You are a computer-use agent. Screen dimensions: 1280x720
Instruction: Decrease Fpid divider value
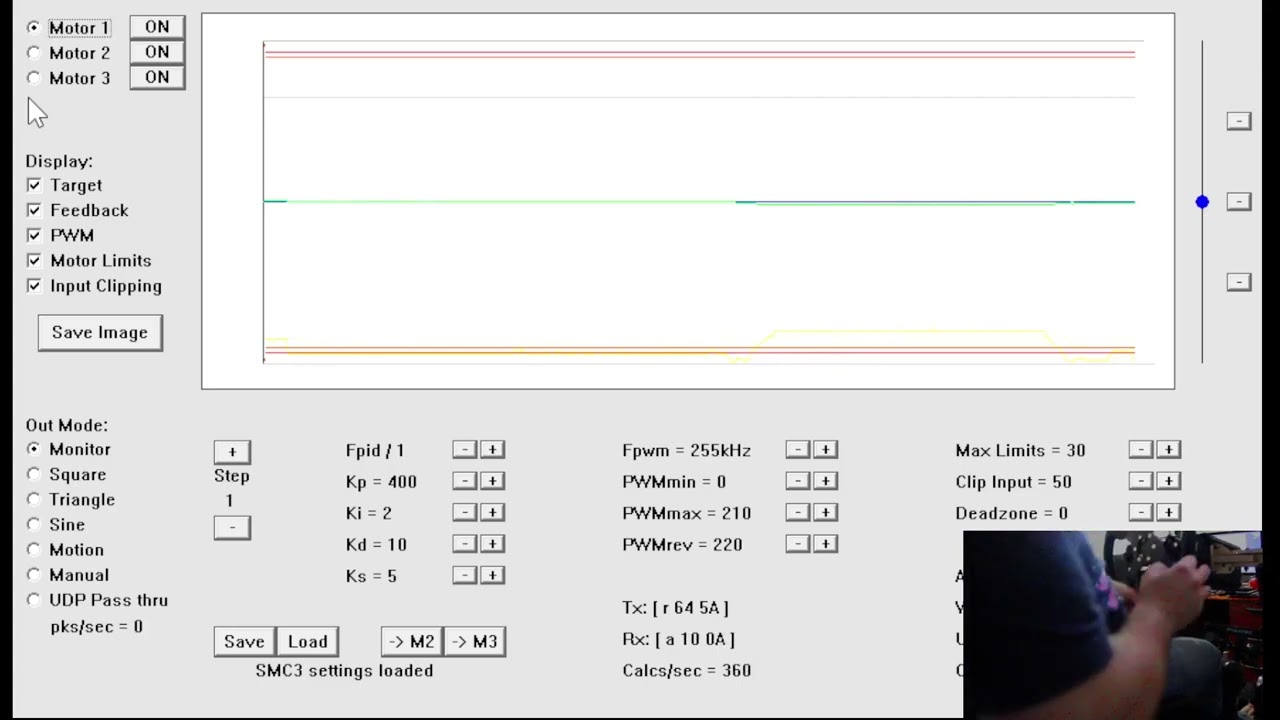464,450
